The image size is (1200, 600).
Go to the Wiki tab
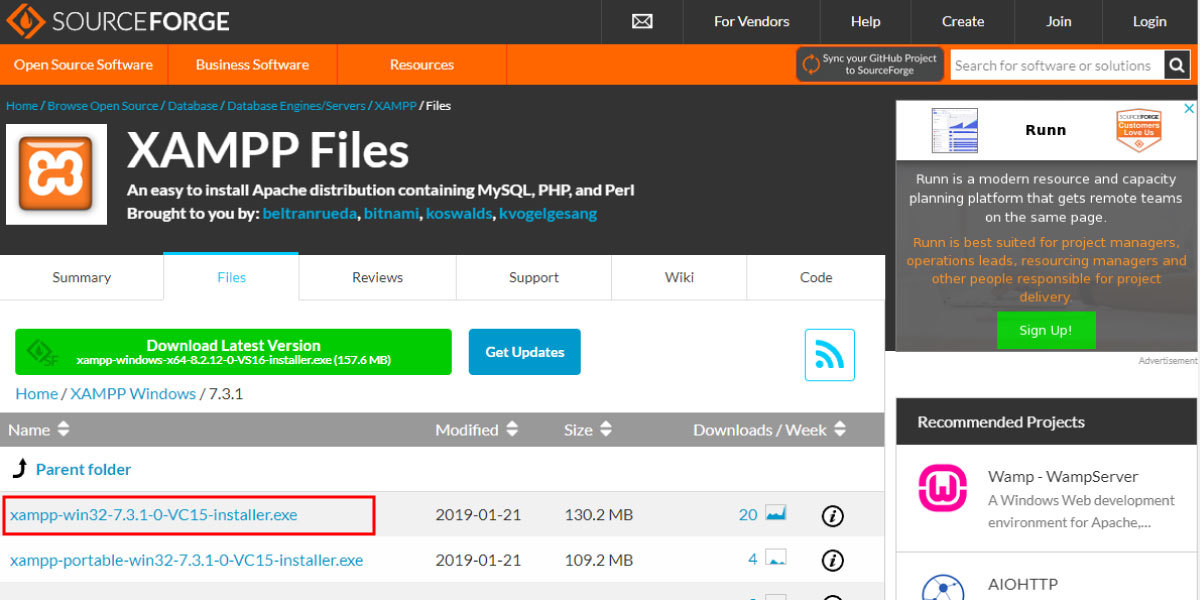679,277
